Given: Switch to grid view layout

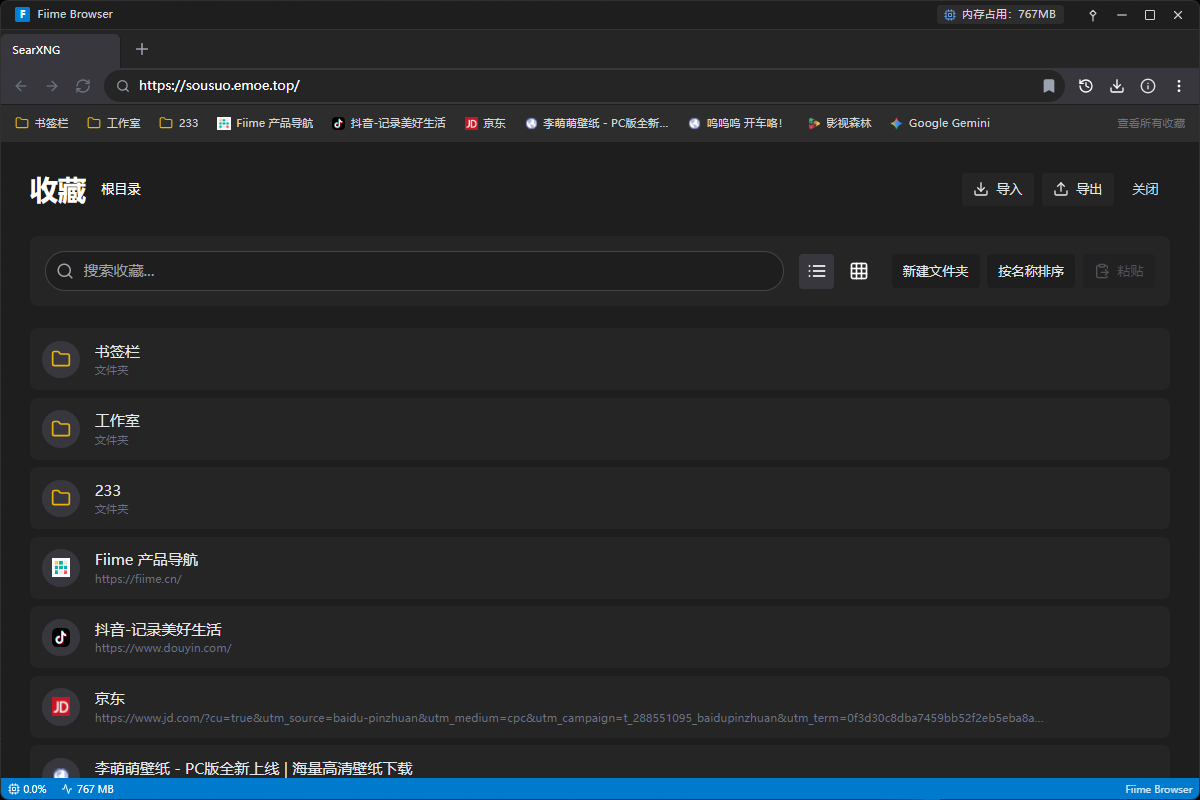Looking at the screenshot, I should point(859,271).
